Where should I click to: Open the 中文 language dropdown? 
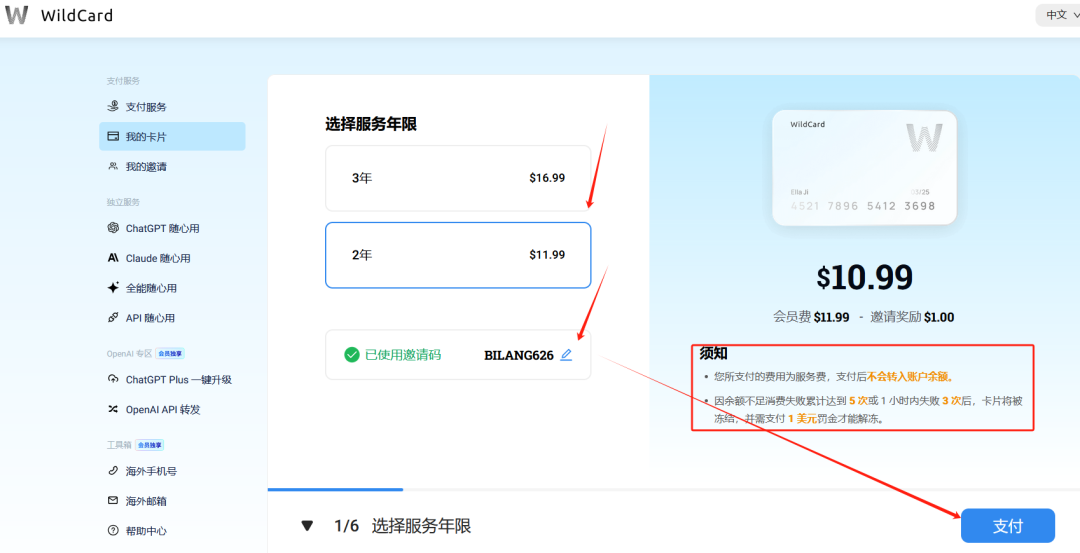[x=1059, y=14]
